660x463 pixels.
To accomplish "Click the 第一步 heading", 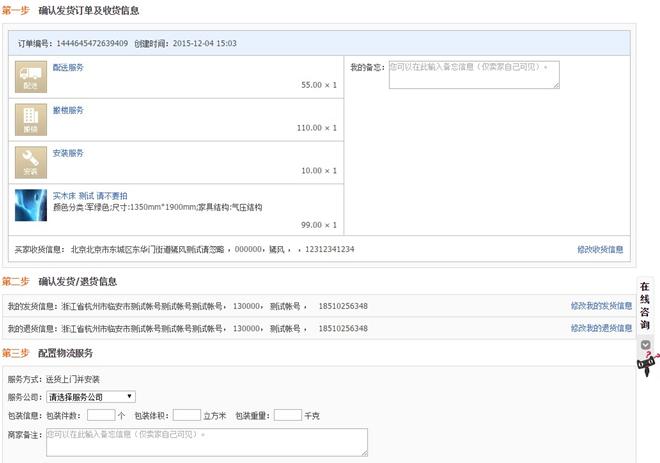I will (x=70, y=11).
